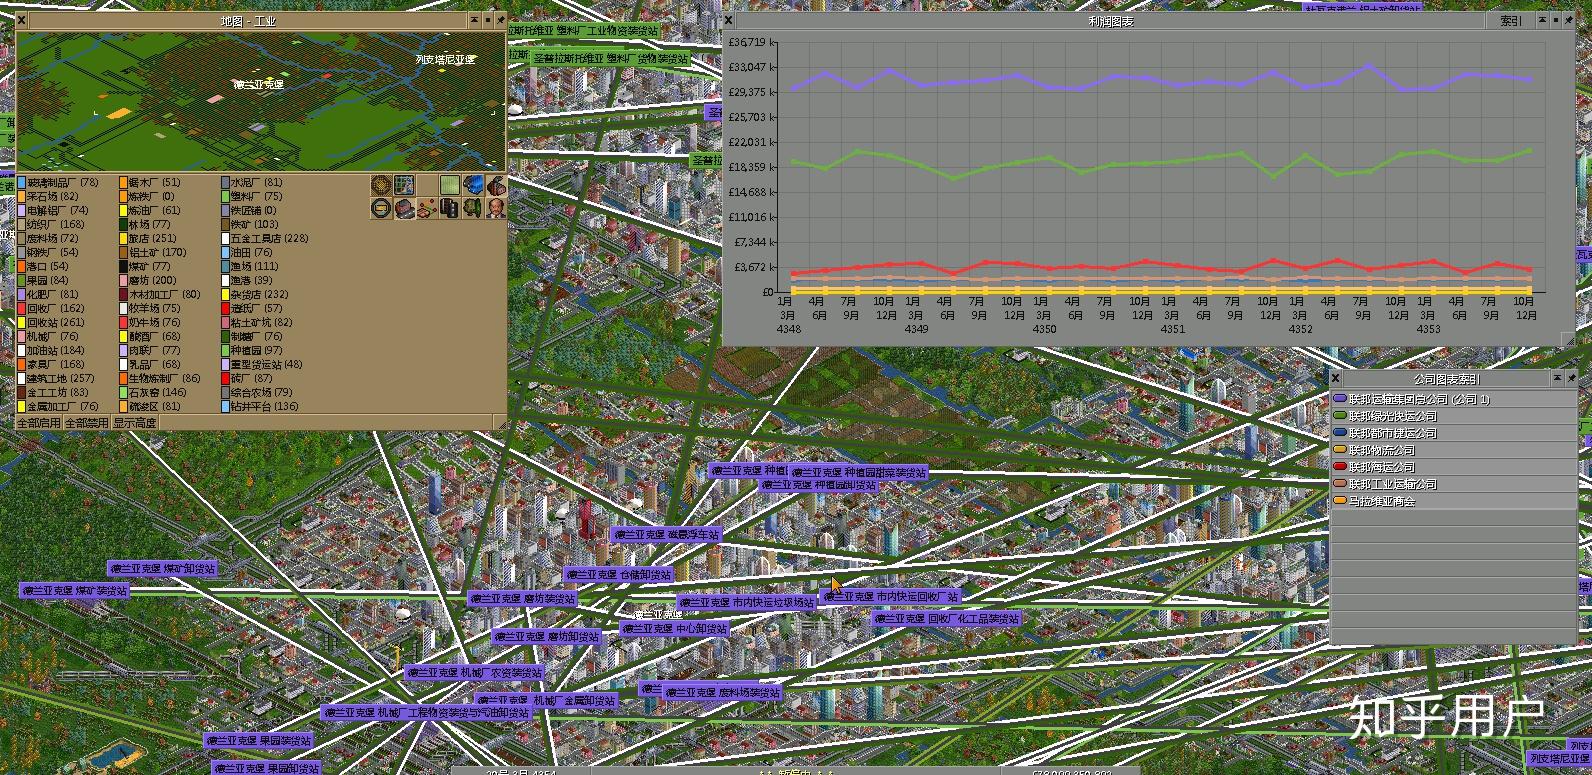
Task: Toggle 杂货店 (232) in the industry legend
Action: 256,295
